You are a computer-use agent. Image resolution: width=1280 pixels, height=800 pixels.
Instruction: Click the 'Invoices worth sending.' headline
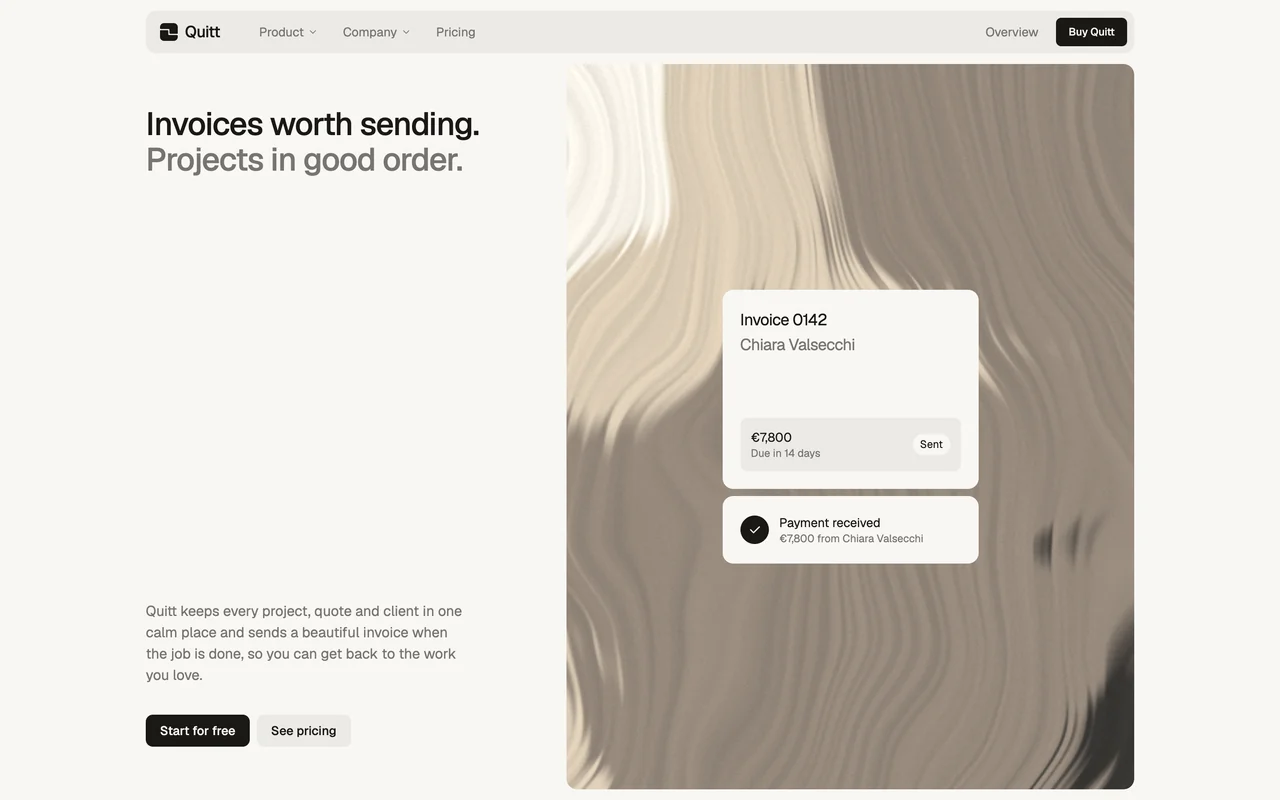pyautogui.click(x=313, y=124)
